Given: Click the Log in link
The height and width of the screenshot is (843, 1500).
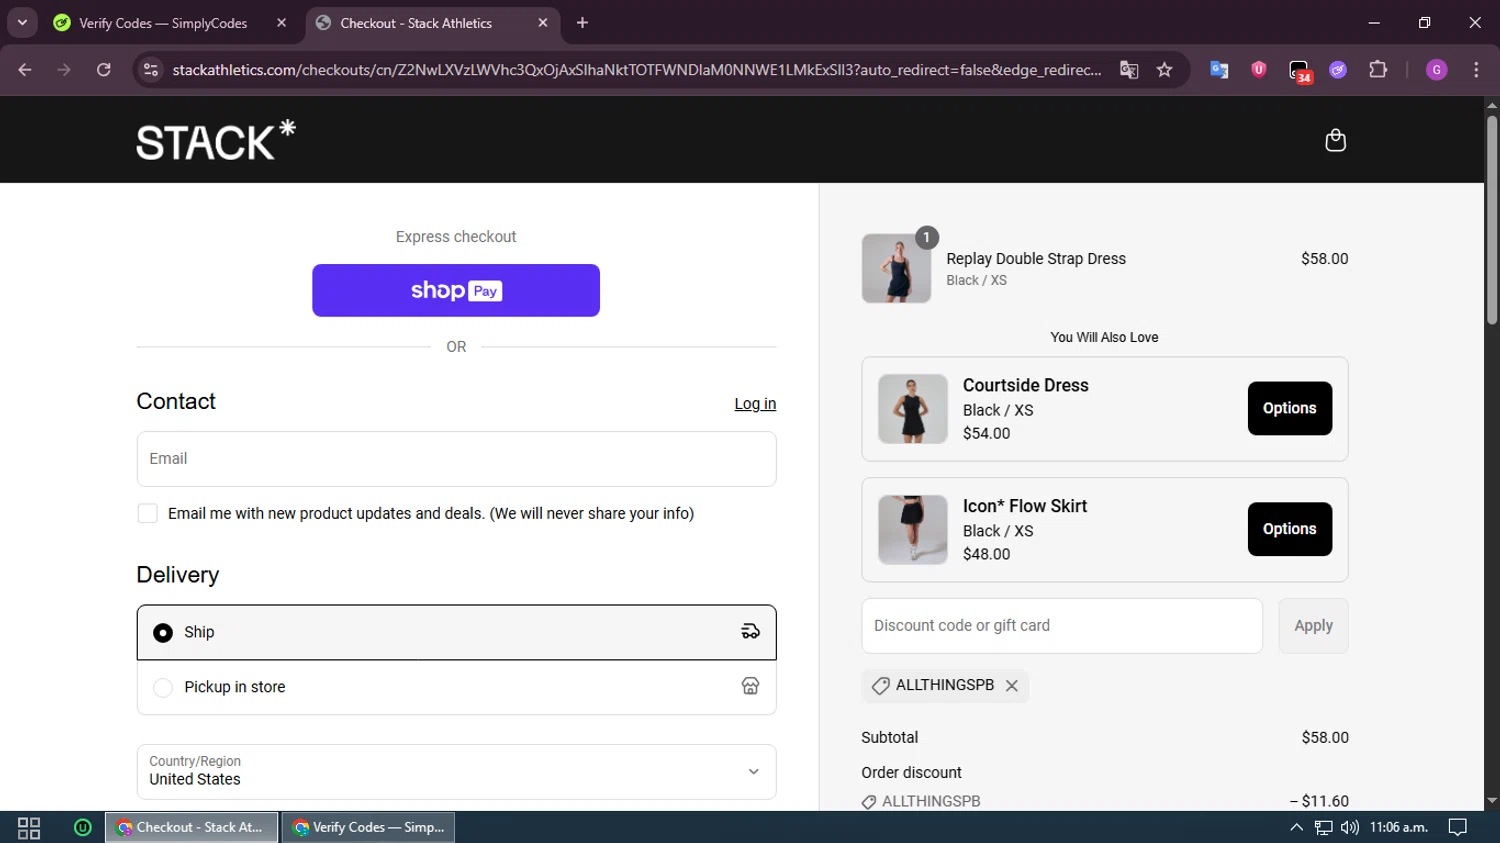Looking at the screenshot, I should [755, 404].
